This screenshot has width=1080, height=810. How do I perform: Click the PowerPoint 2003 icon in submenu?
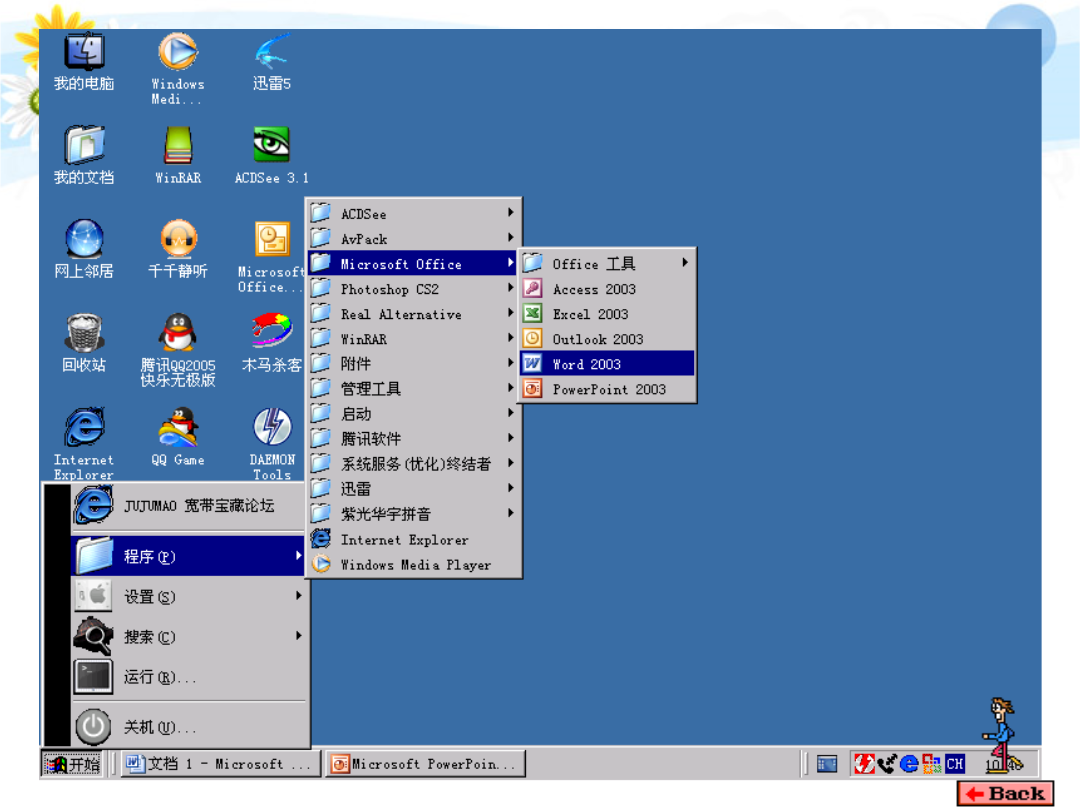coord(532,388)
